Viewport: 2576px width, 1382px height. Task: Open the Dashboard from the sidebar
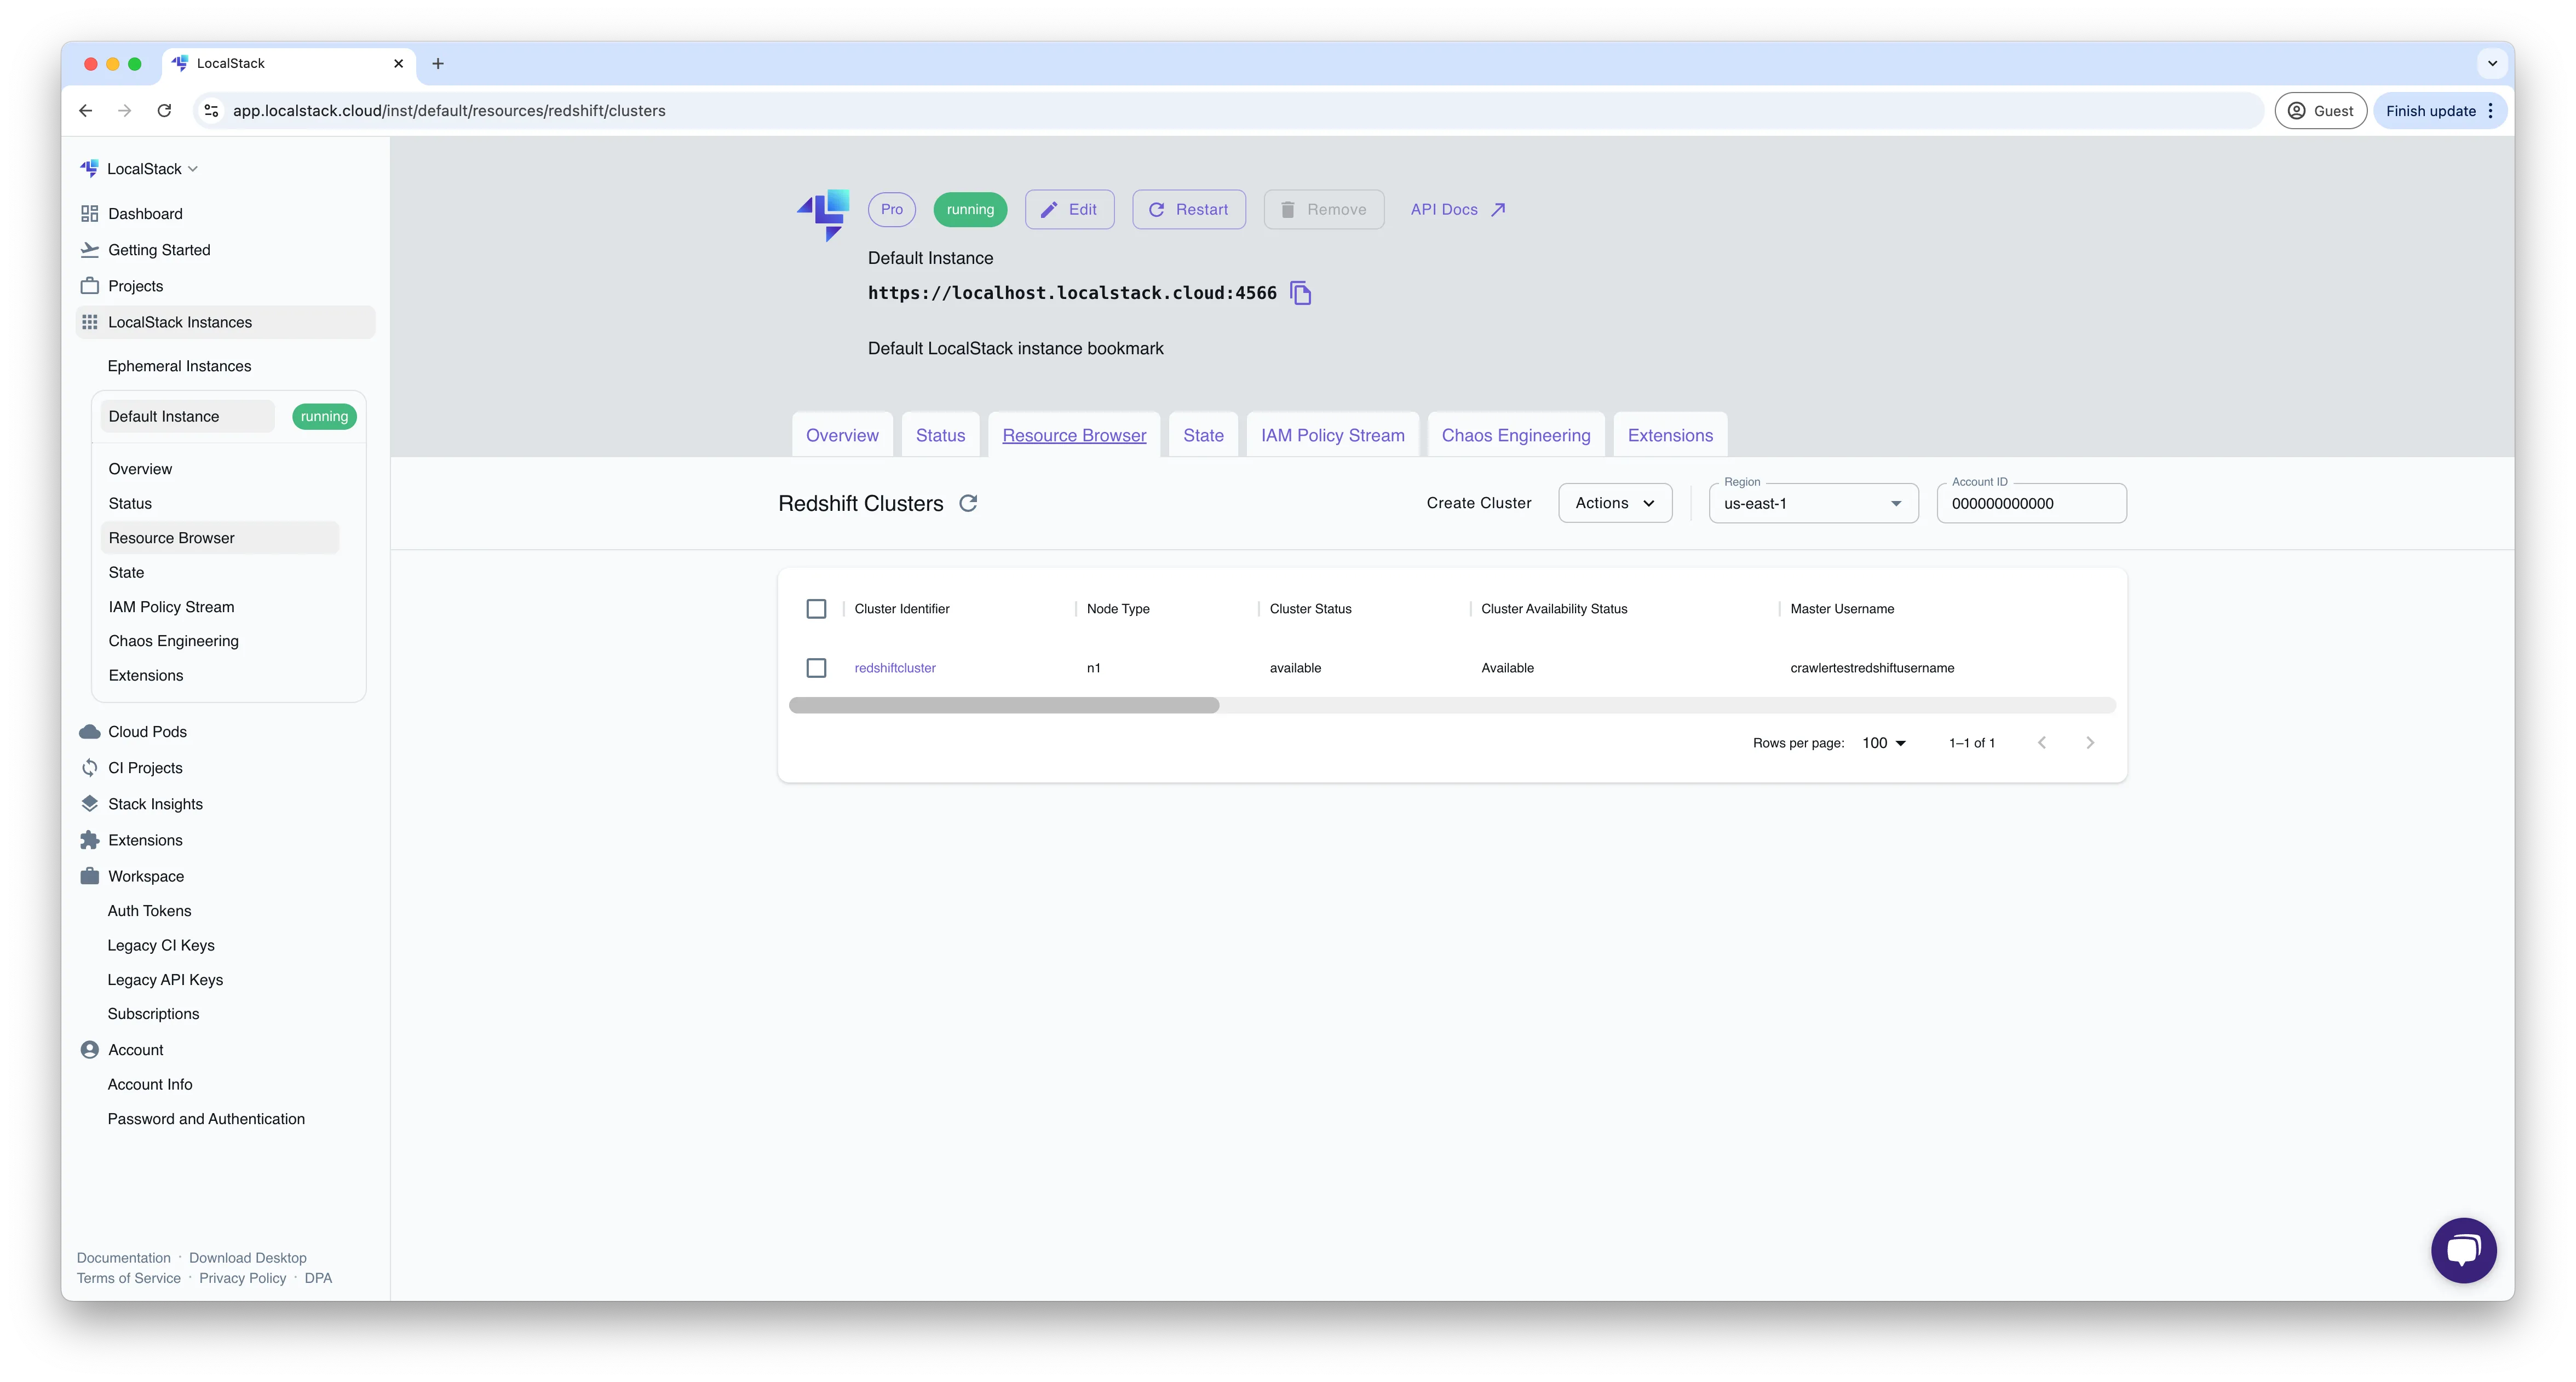(144, 213)
